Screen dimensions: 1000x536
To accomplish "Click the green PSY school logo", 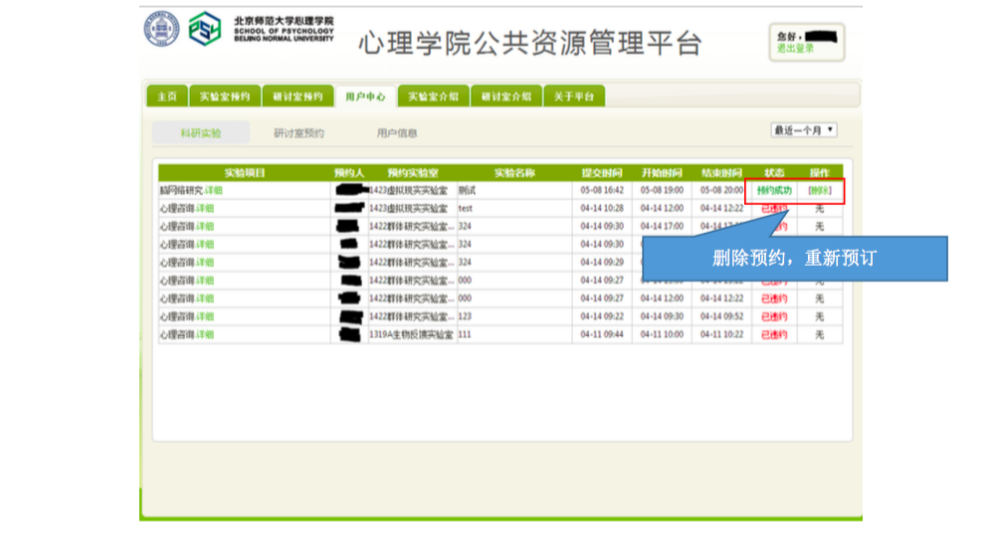I will click(x=205, y=28).
